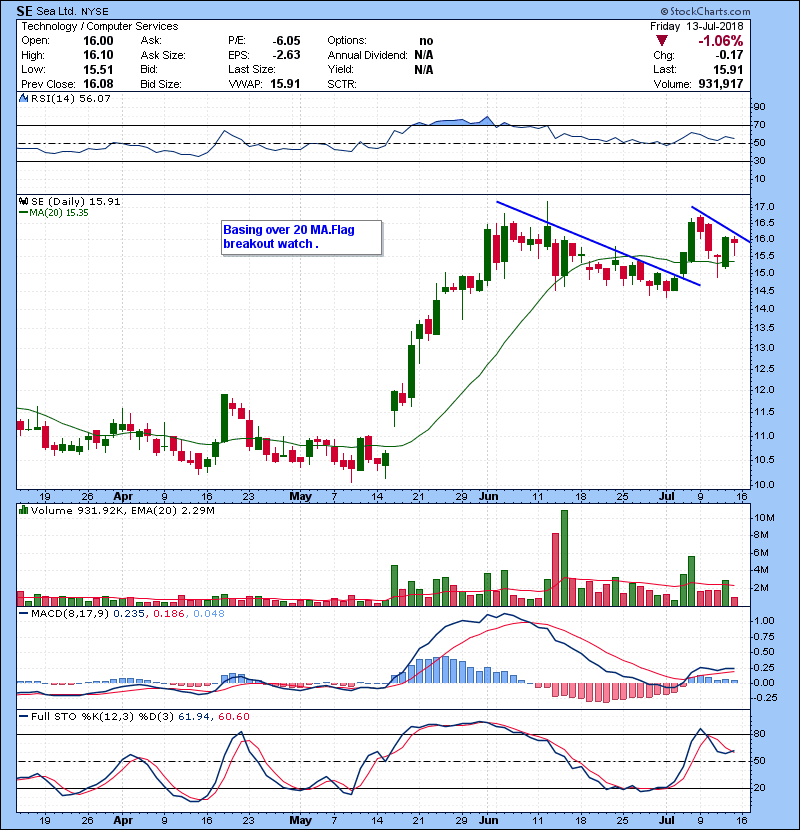Image resolution: width=800 pixels, height=830 pixels.
Task: Click the Yield label
Action: click(340, 69)
